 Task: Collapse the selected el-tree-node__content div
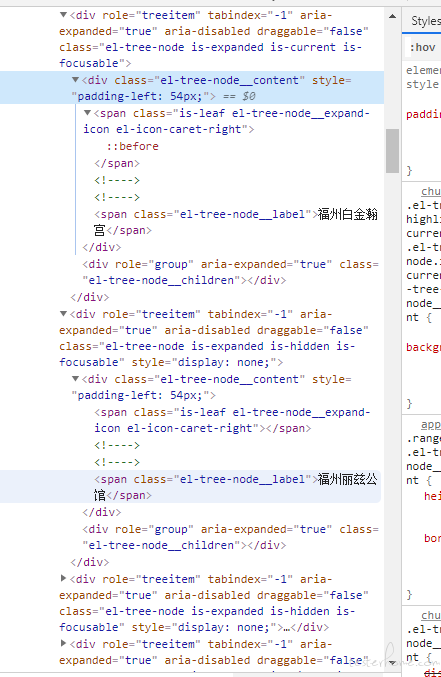click(76, 80)
